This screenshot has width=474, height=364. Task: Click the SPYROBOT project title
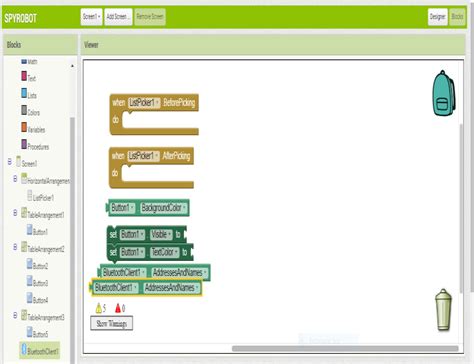coord(21,18)
